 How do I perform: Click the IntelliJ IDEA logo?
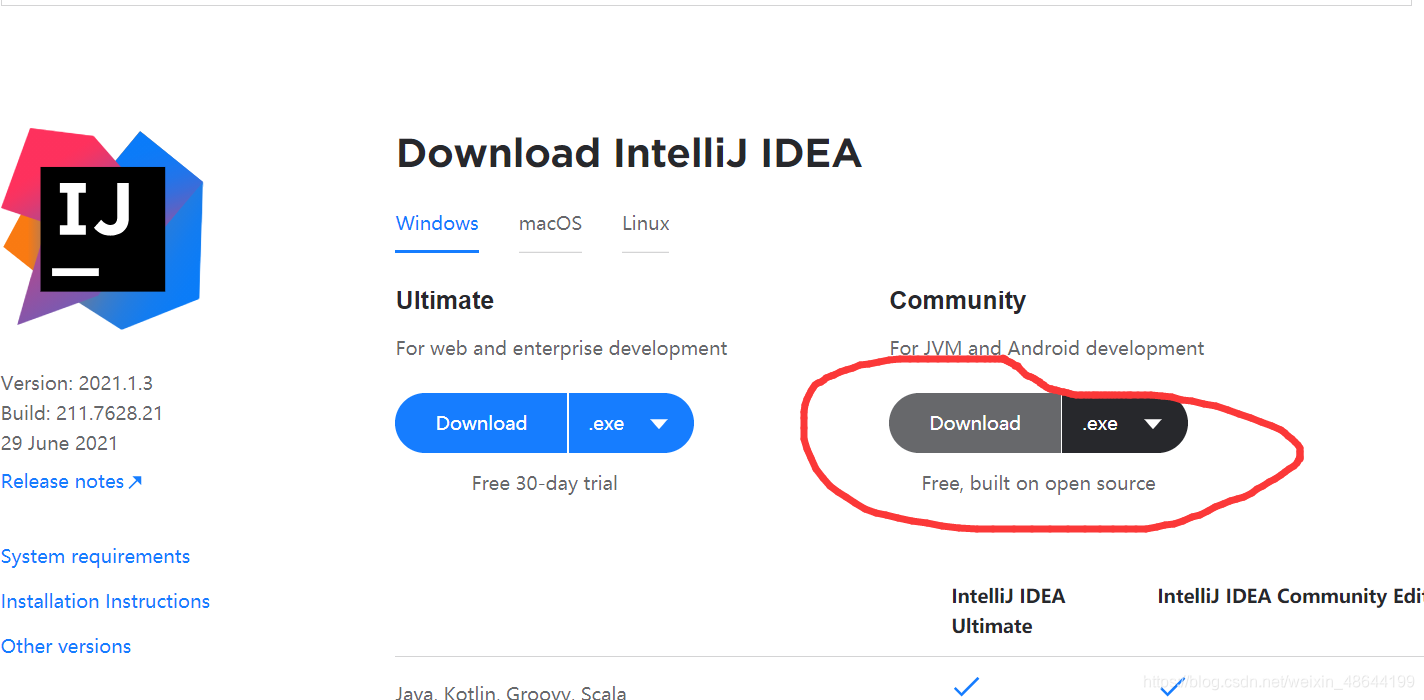coord(101,229)
